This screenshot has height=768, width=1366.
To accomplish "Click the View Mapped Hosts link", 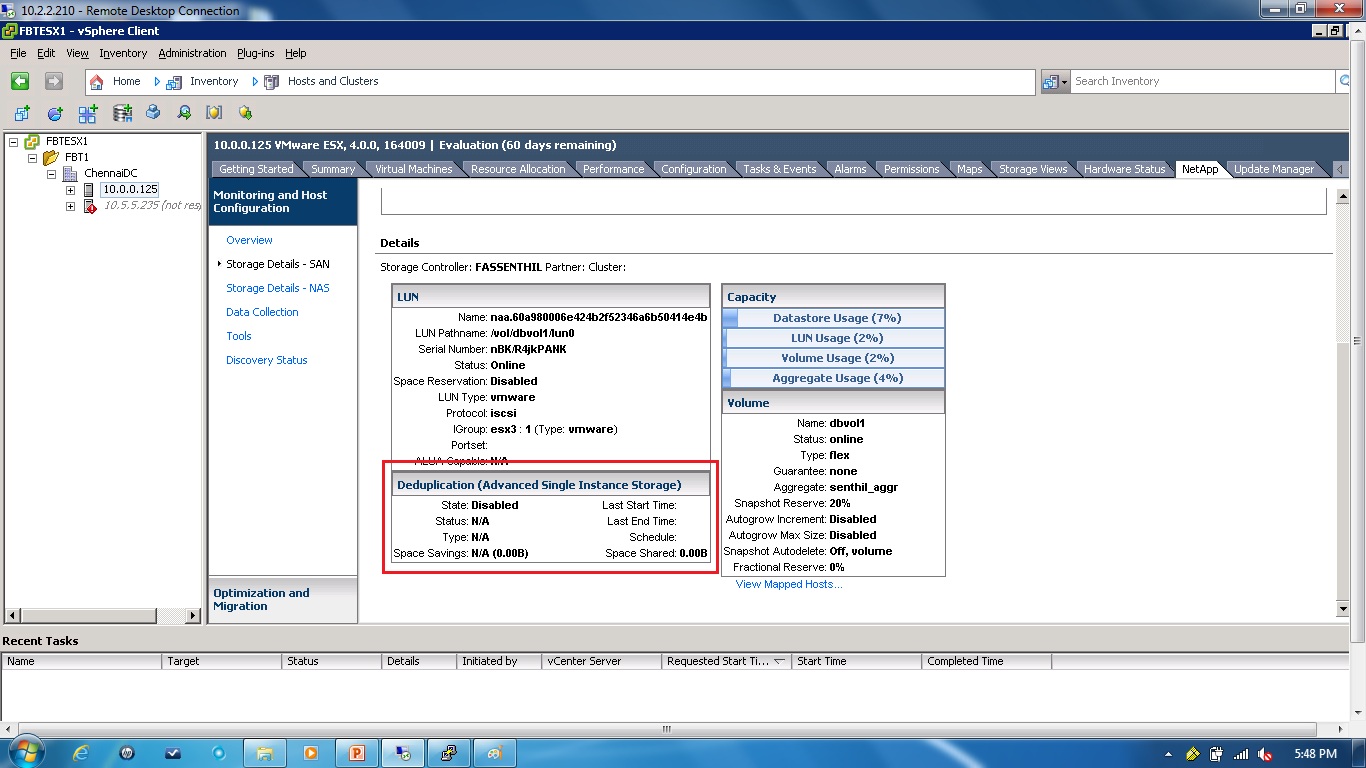I will point(788,584).
